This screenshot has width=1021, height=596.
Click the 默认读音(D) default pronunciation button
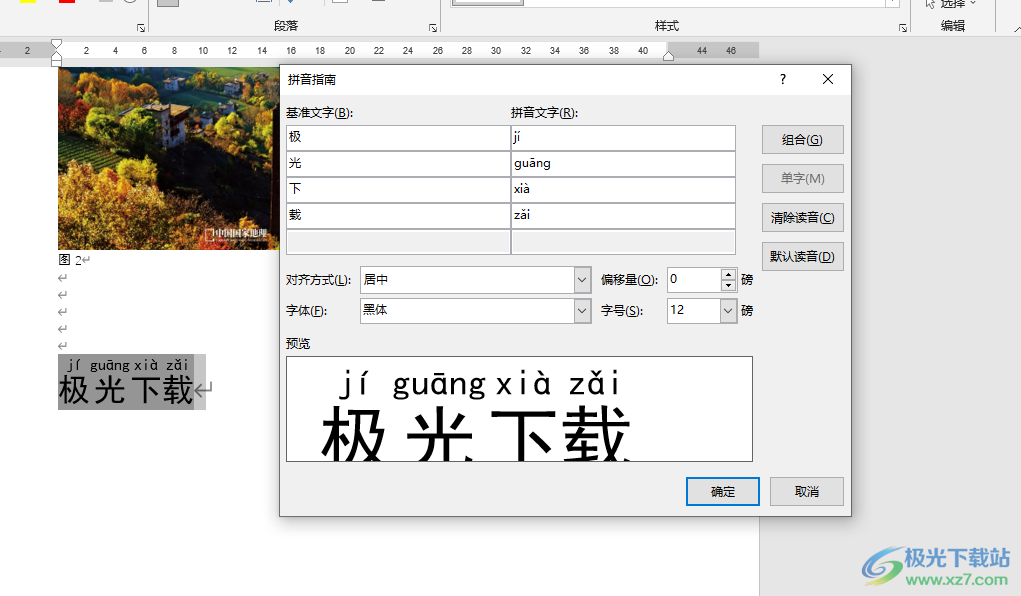pyautogui.click(x=802, y=257)
